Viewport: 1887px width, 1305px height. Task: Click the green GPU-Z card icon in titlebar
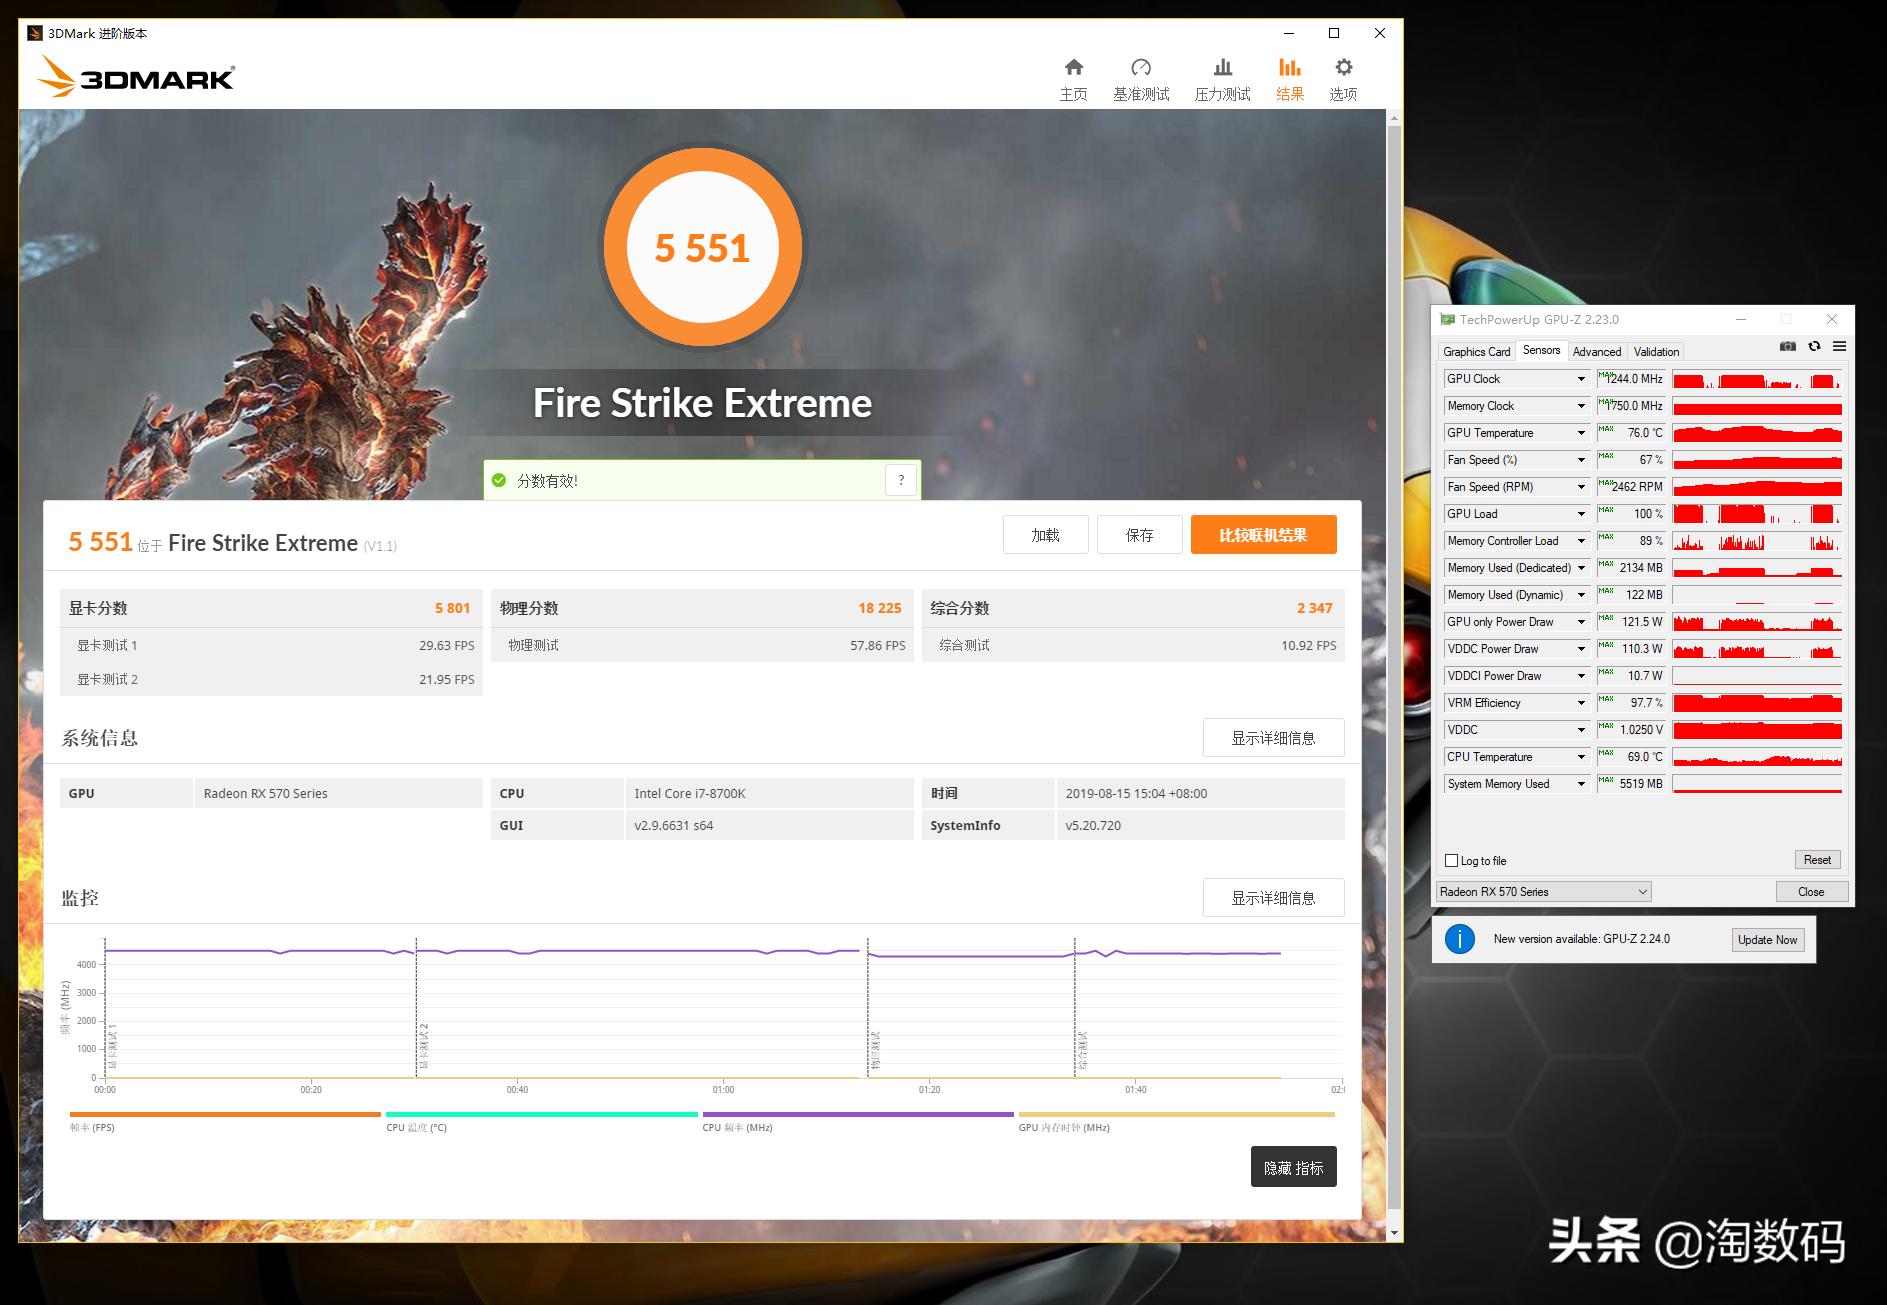1447,319
